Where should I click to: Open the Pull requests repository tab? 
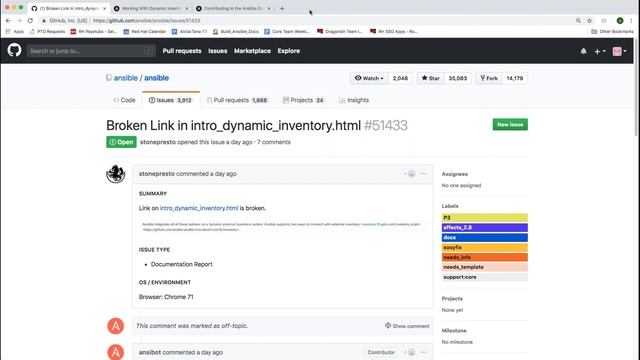coord(237,100)
